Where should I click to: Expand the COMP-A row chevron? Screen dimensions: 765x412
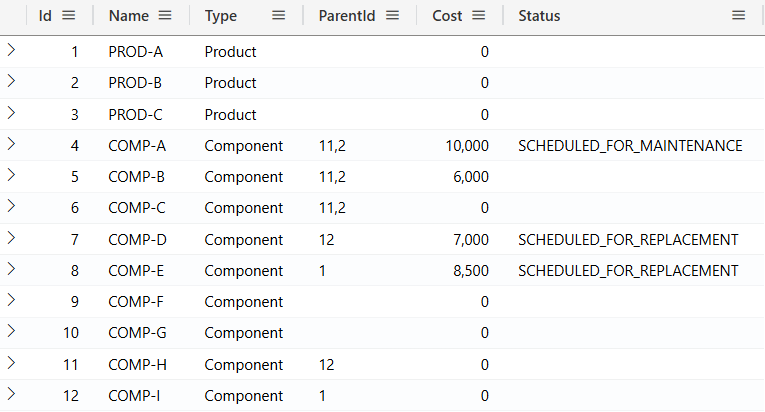[12, 144]
